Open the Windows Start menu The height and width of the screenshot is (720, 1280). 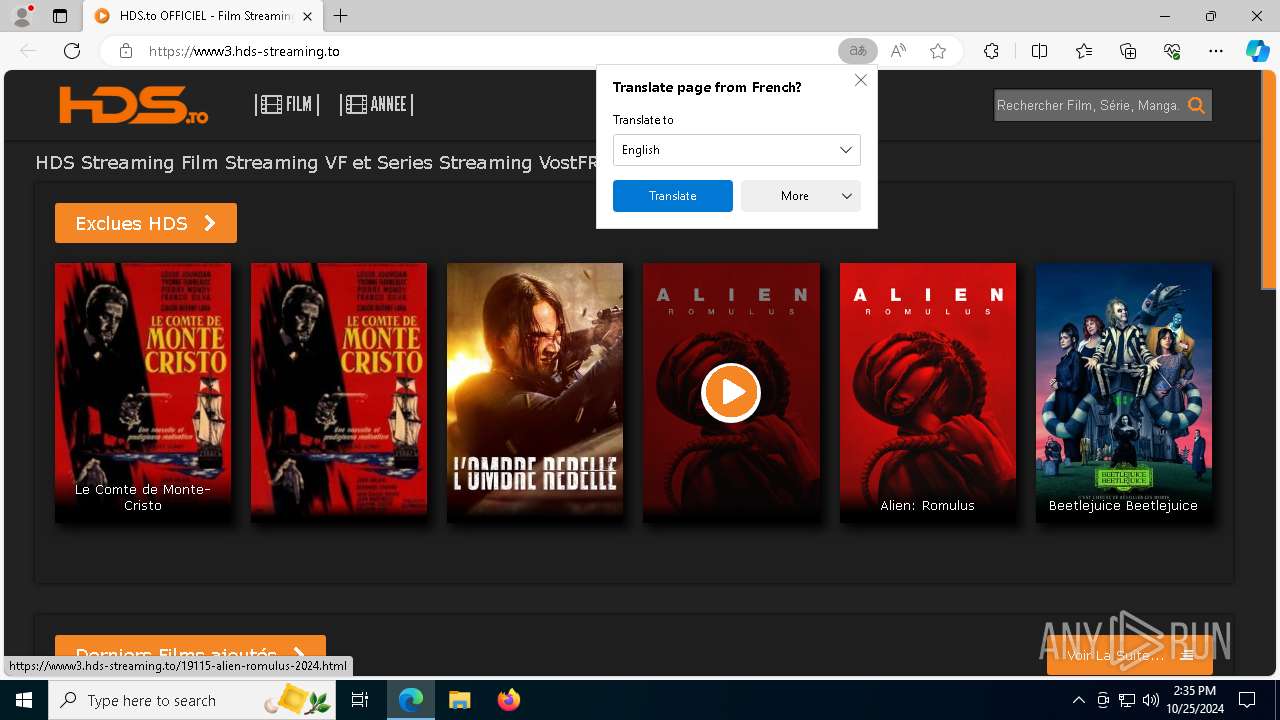click(x=24, y=700)
